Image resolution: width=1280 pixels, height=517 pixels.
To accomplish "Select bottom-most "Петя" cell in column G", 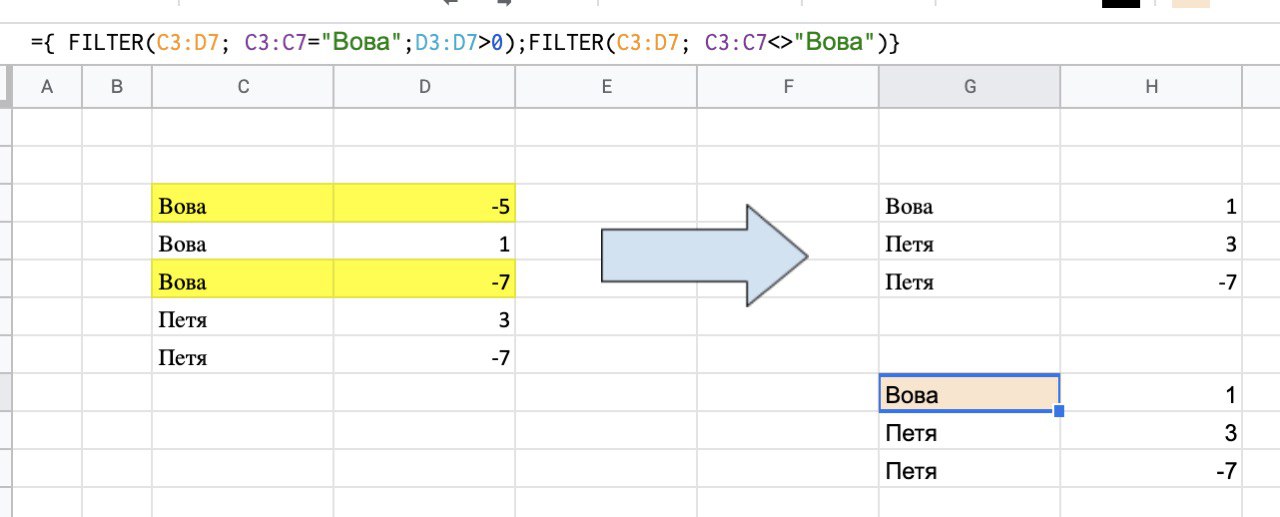I will [969, 471].
